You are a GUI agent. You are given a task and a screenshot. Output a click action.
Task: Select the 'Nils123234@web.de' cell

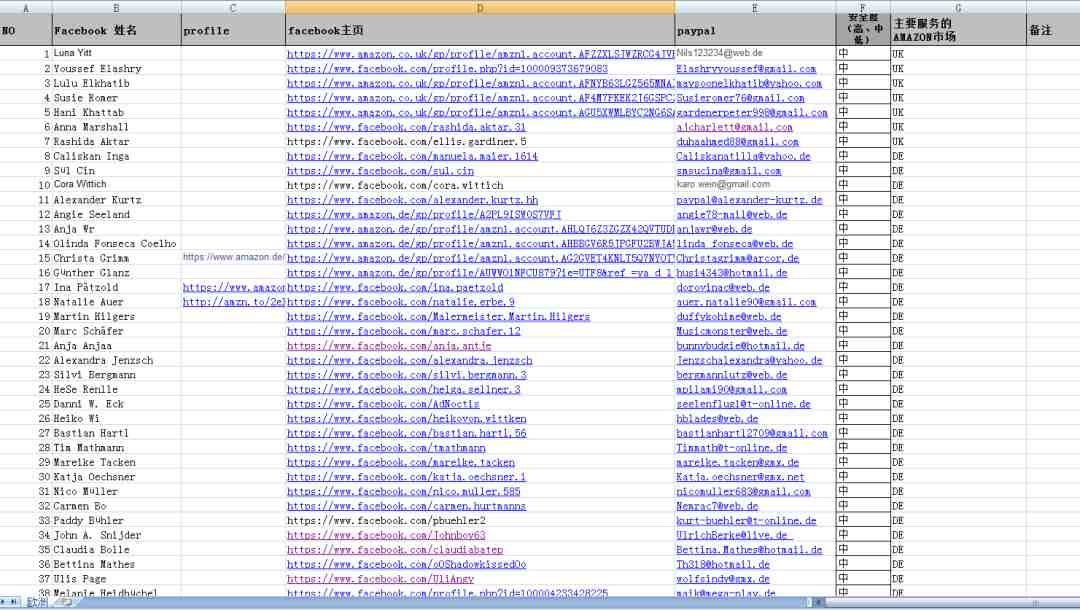(x=755, y=54)
